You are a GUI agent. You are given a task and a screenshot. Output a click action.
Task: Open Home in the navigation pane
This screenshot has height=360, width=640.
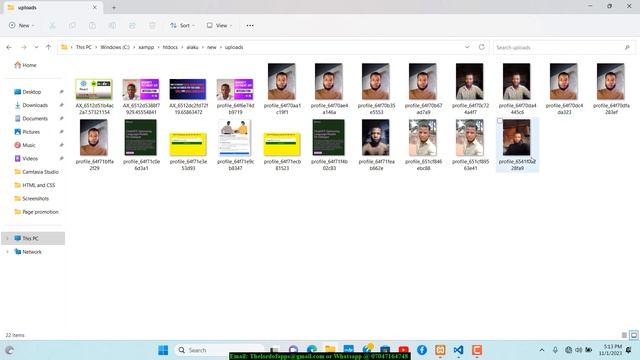[x=25, y=65]
